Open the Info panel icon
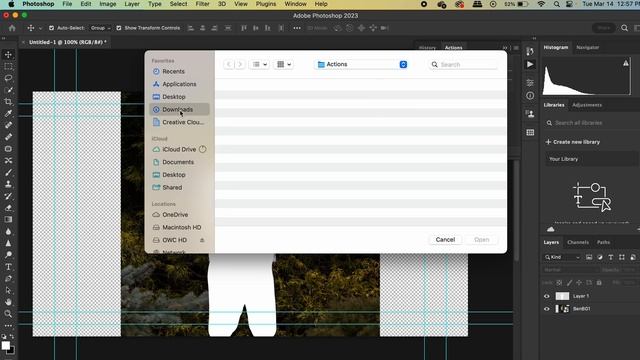 pyautogui.click(x=530, y=96)
